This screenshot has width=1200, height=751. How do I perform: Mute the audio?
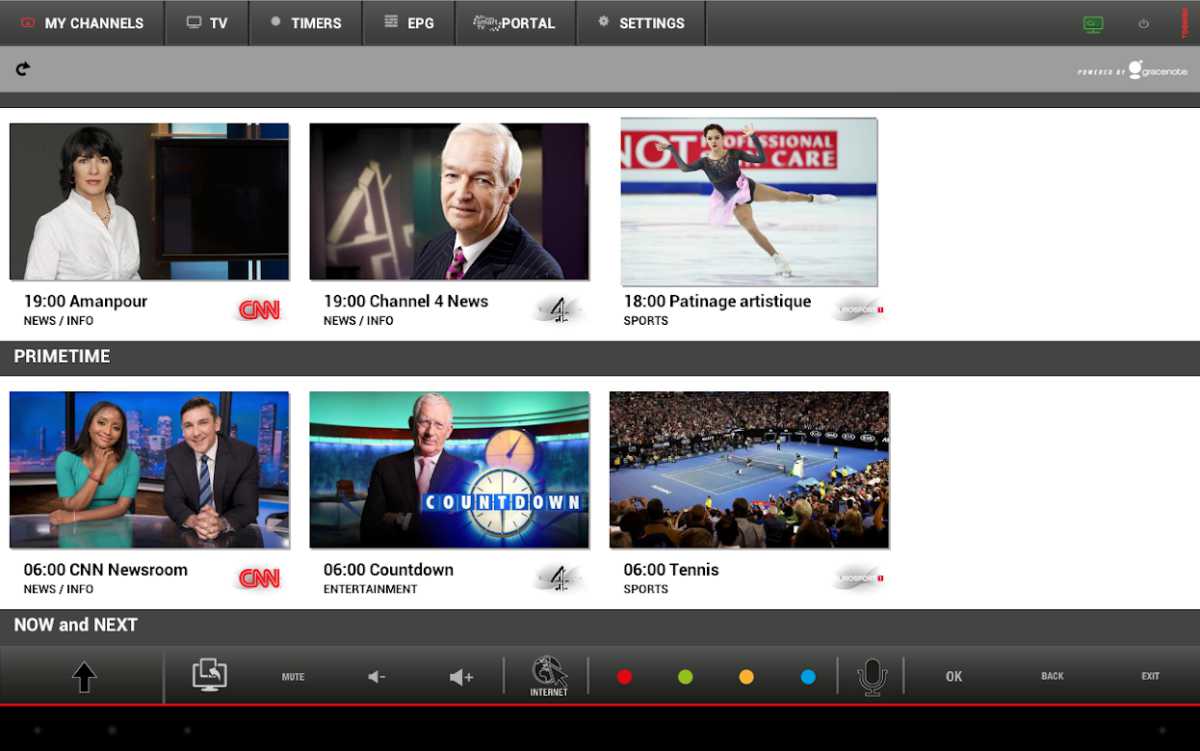(293, 677)
